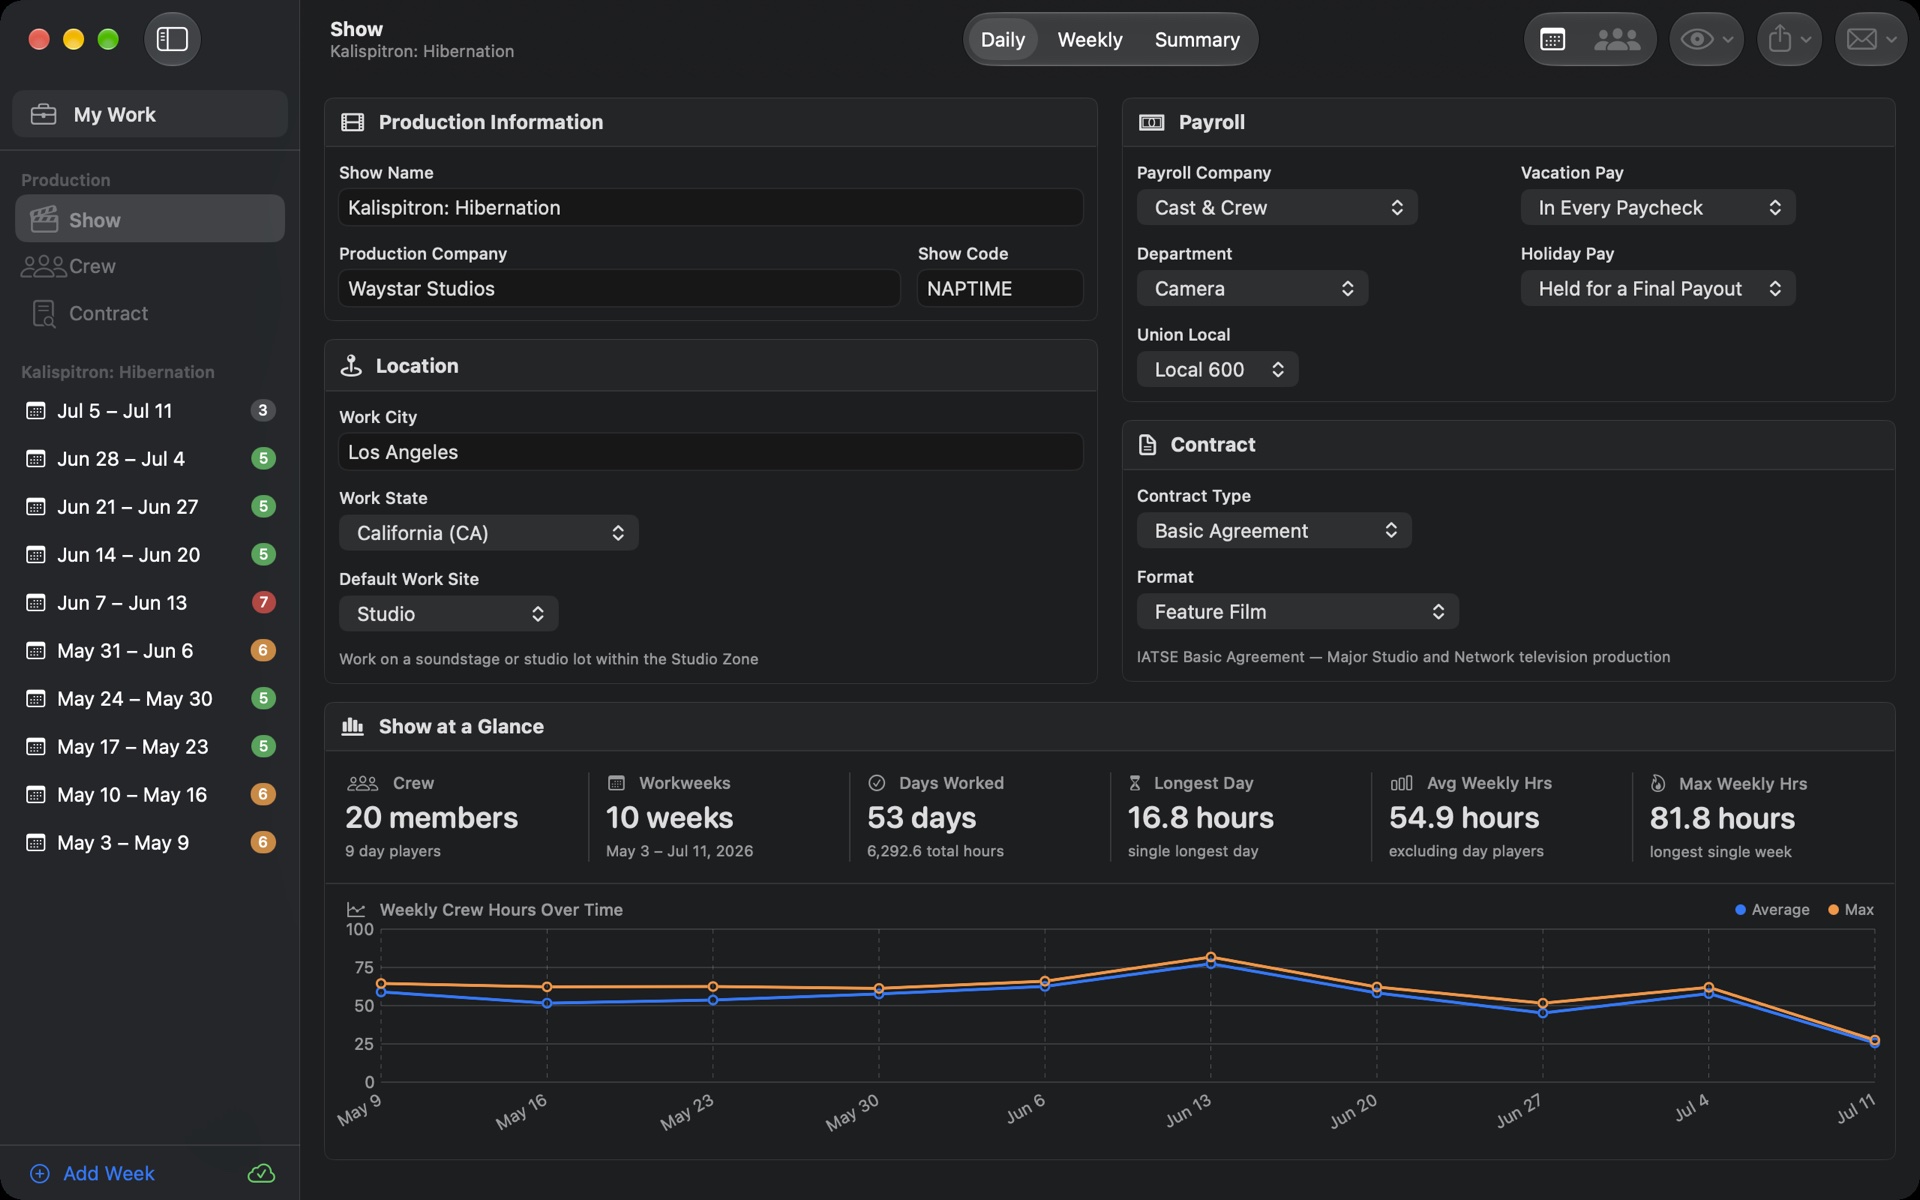This screenshot has height=1200, width=1920.
Task: Open the Department Camera dropdown
Action: [x=1252, y=289]
